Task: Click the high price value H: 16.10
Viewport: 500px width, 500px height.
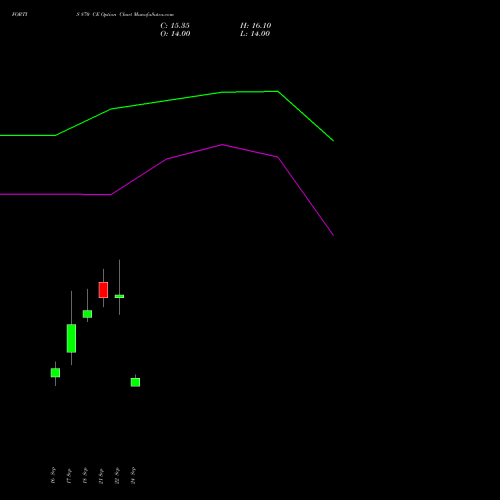Action: point(256,26)
